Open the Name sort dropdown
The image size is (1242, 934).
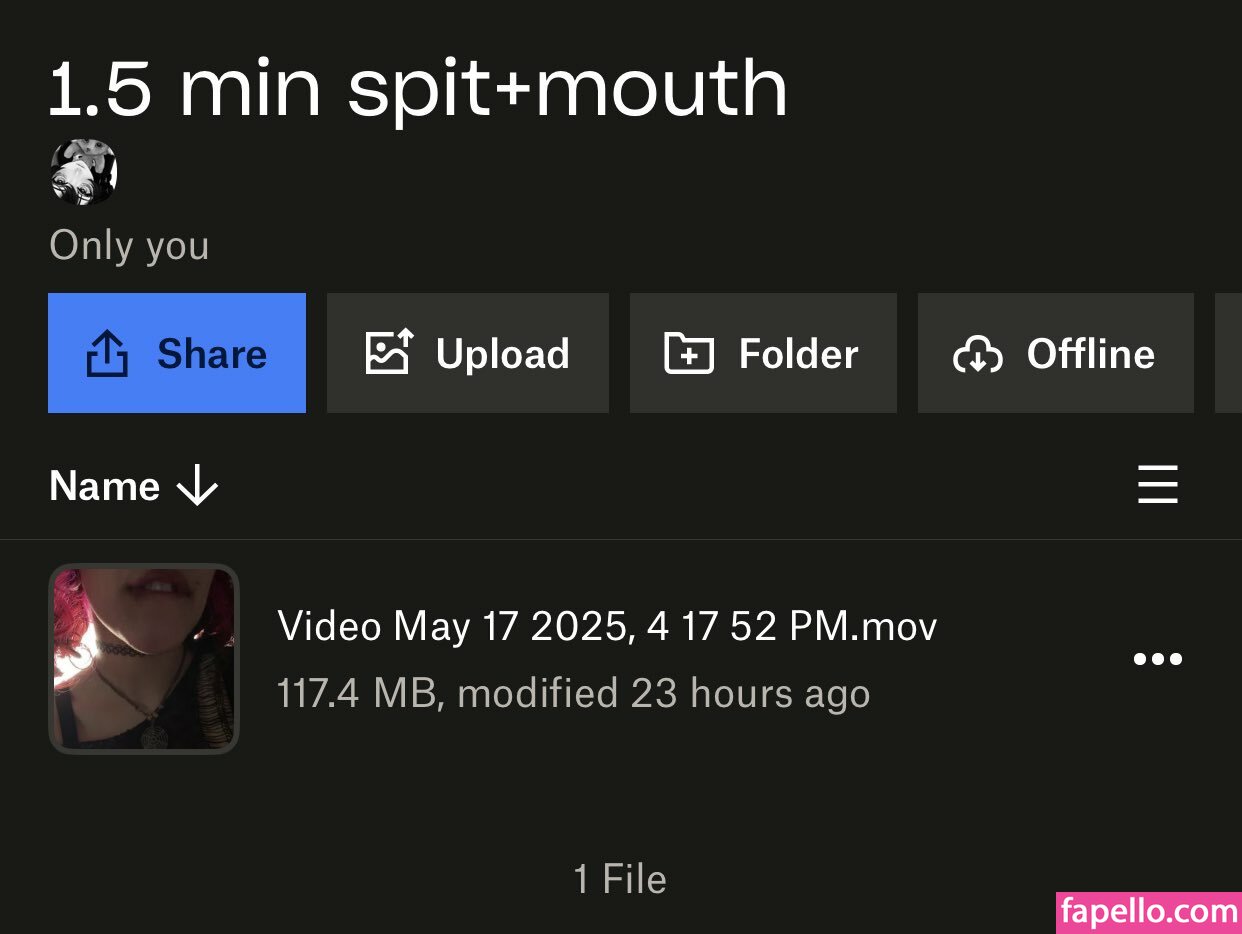pos(105,487)
